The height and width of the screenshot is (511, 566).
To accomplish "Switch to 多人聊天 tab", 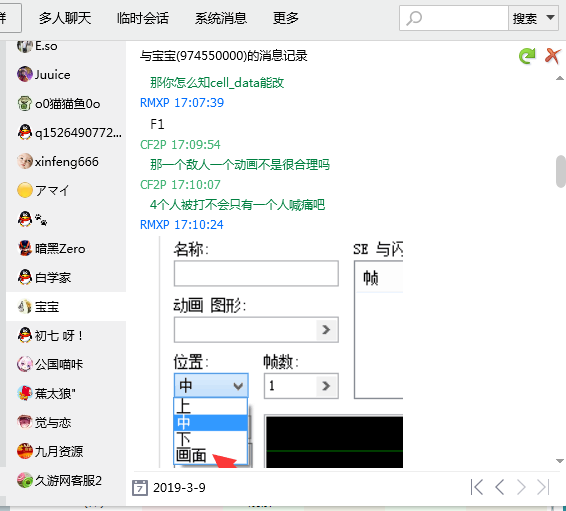I will click(65, 18).
